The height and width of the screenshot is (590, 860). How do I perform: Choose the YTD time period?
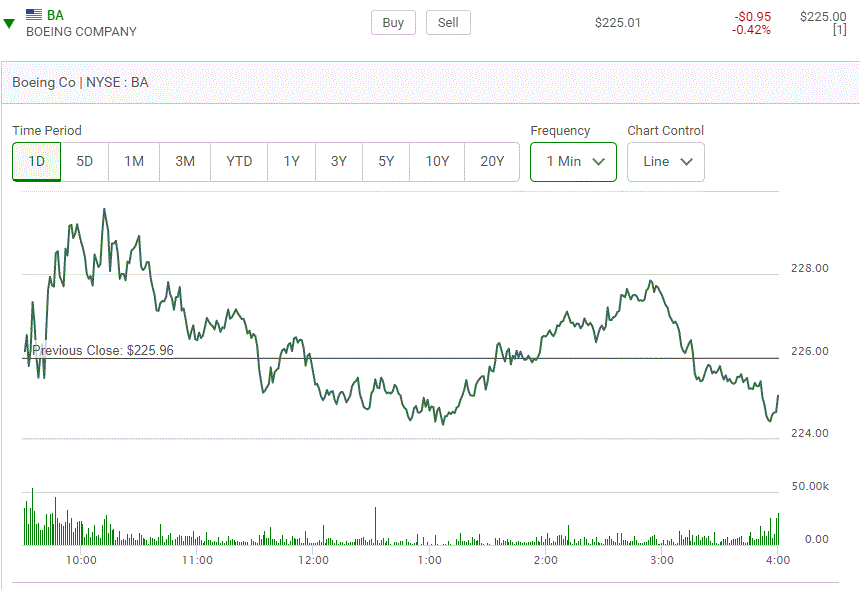coord(239,161)
